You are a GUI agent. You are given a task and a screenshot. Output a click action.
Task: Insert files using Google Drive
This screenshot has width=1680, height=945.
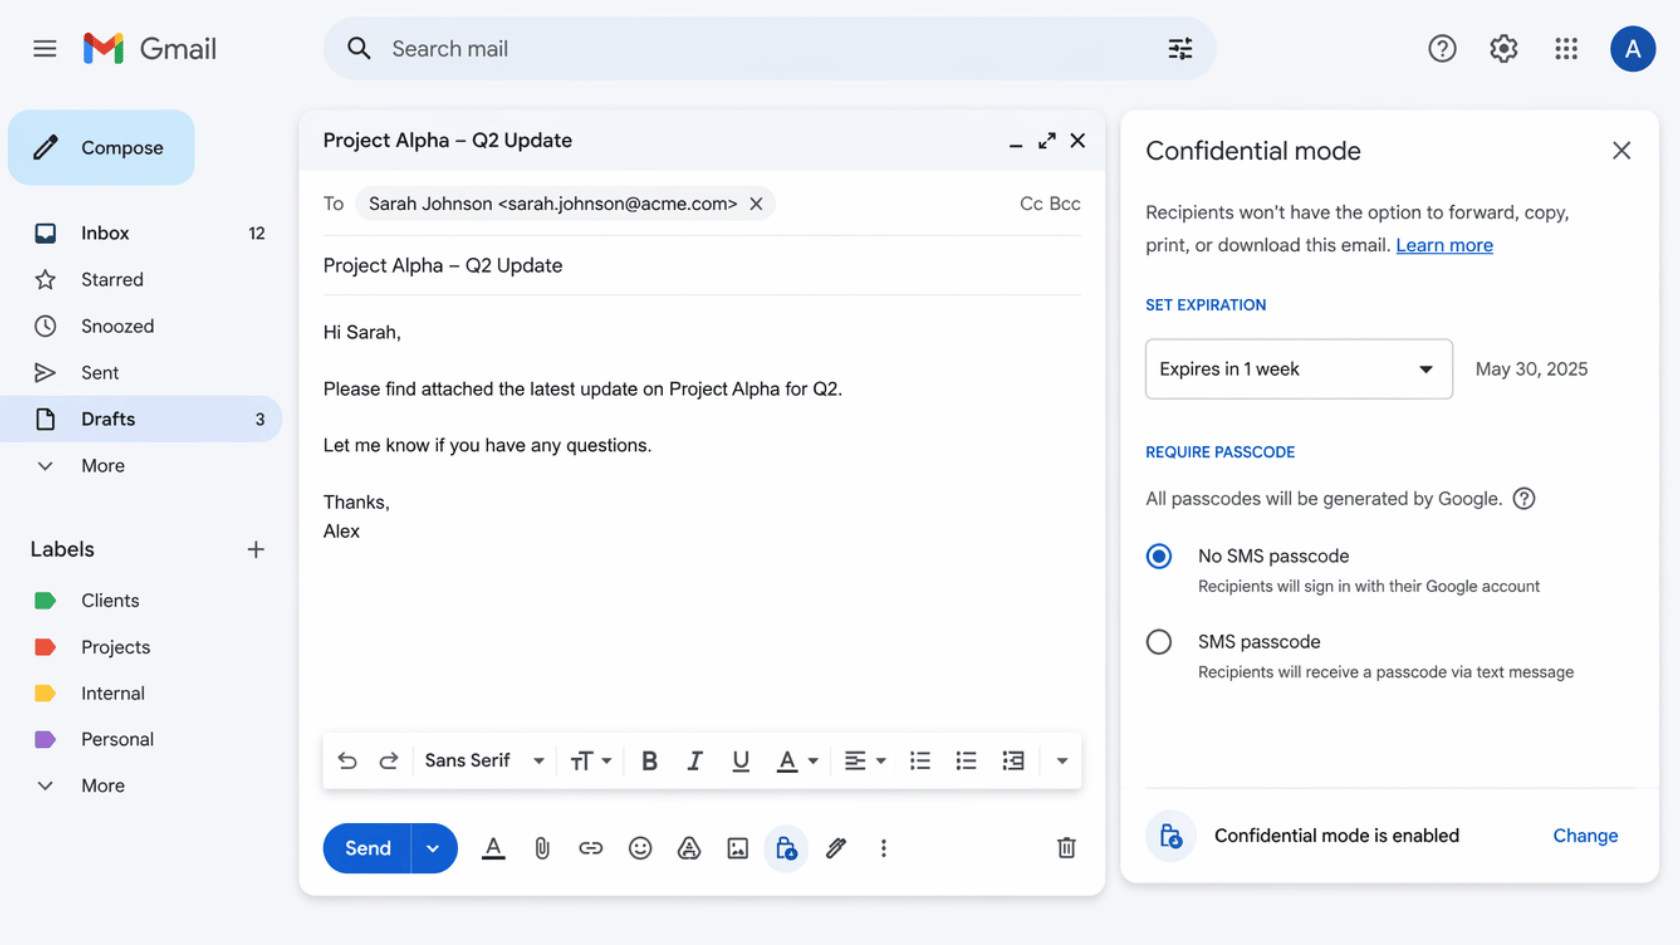tap(689, 848)
